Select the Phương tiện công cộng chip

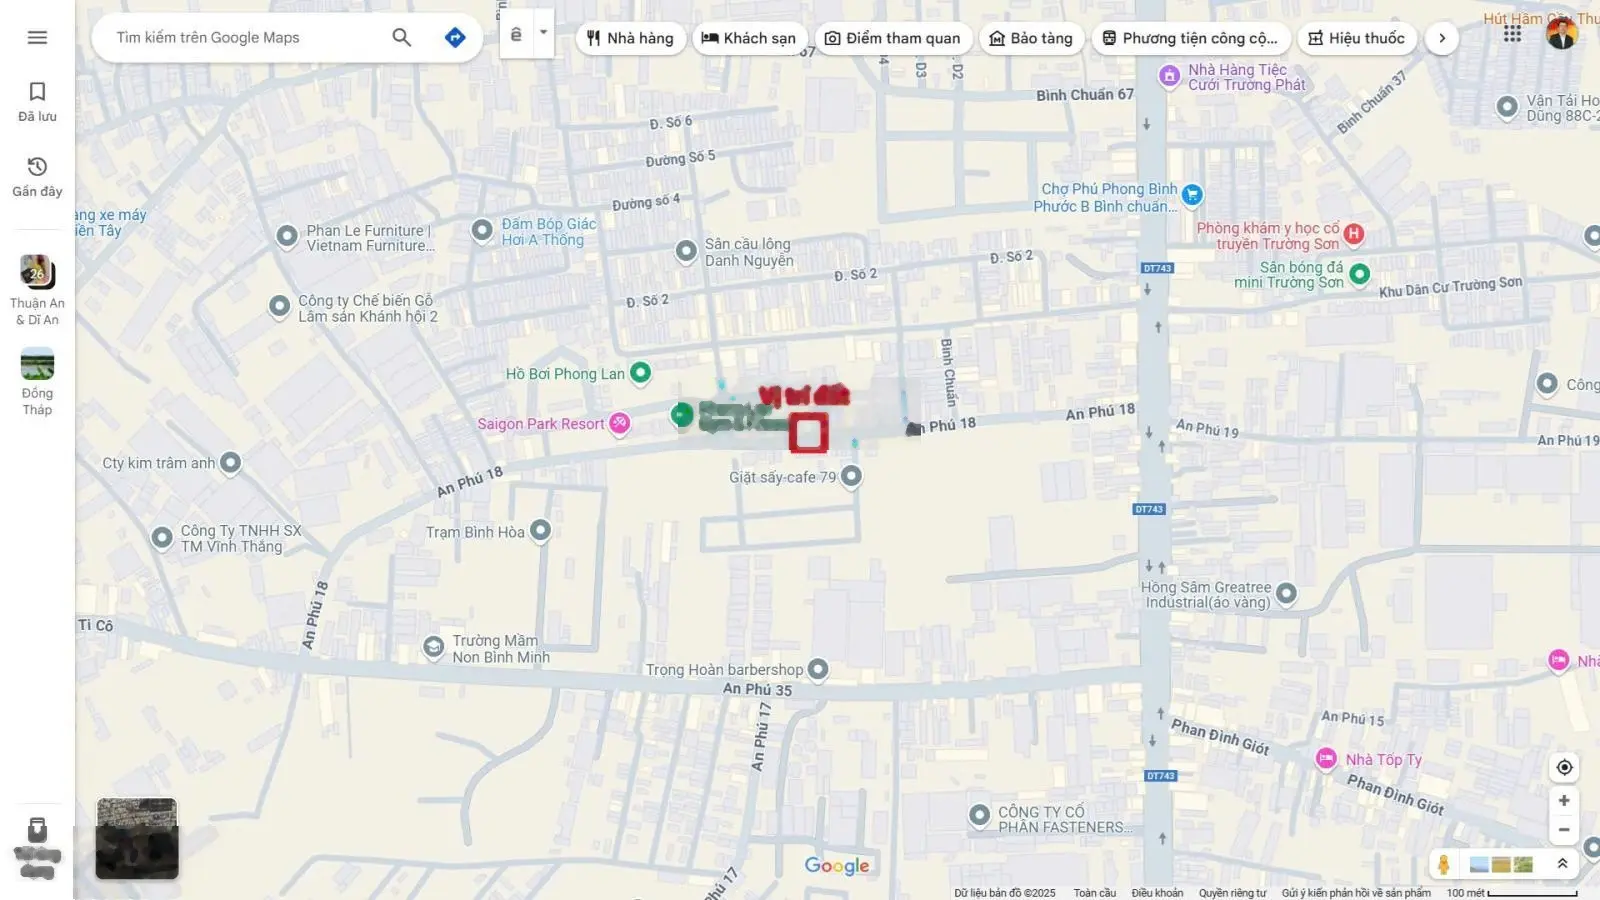1190,38
